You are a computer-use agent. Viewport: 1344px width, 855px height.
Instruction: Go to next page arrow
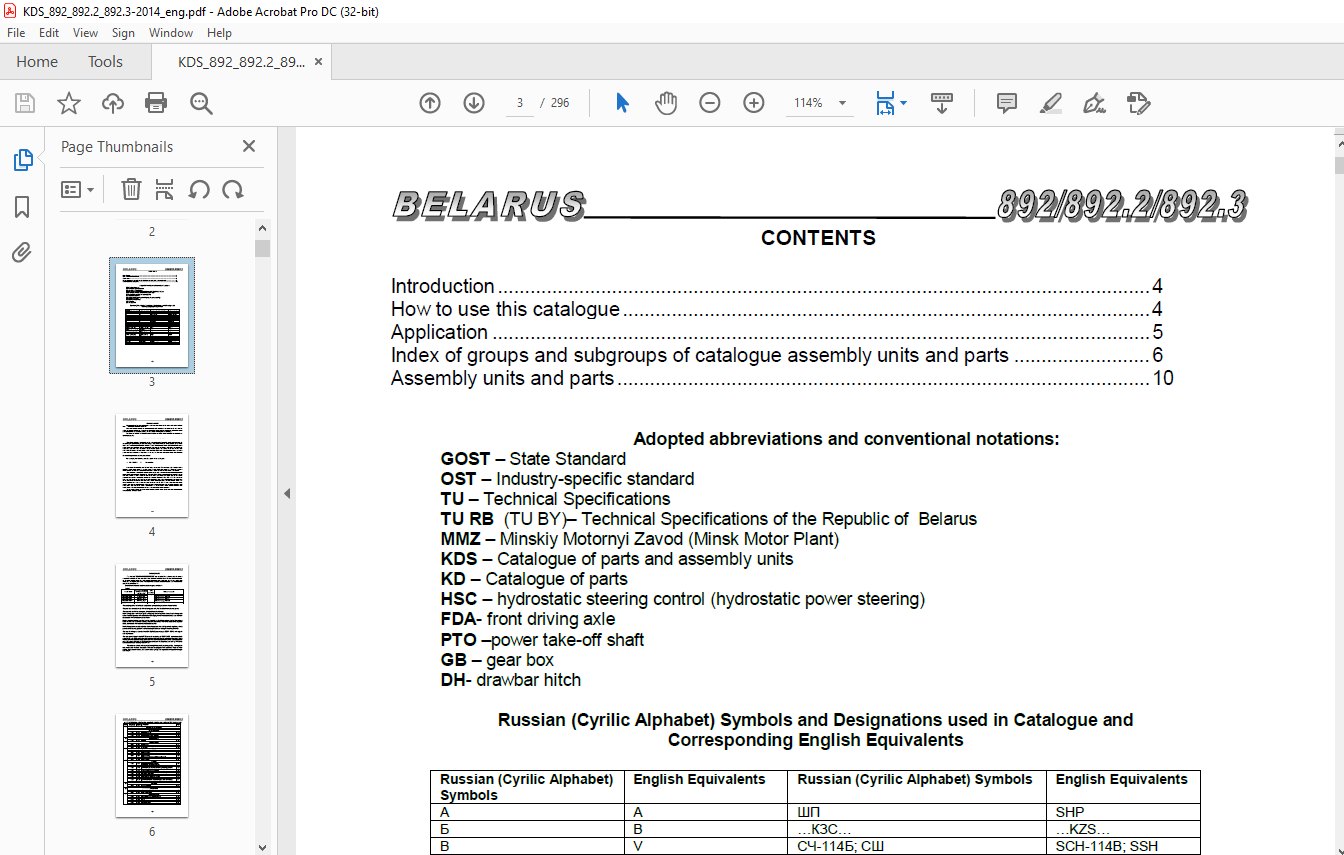tap(474, 103)
